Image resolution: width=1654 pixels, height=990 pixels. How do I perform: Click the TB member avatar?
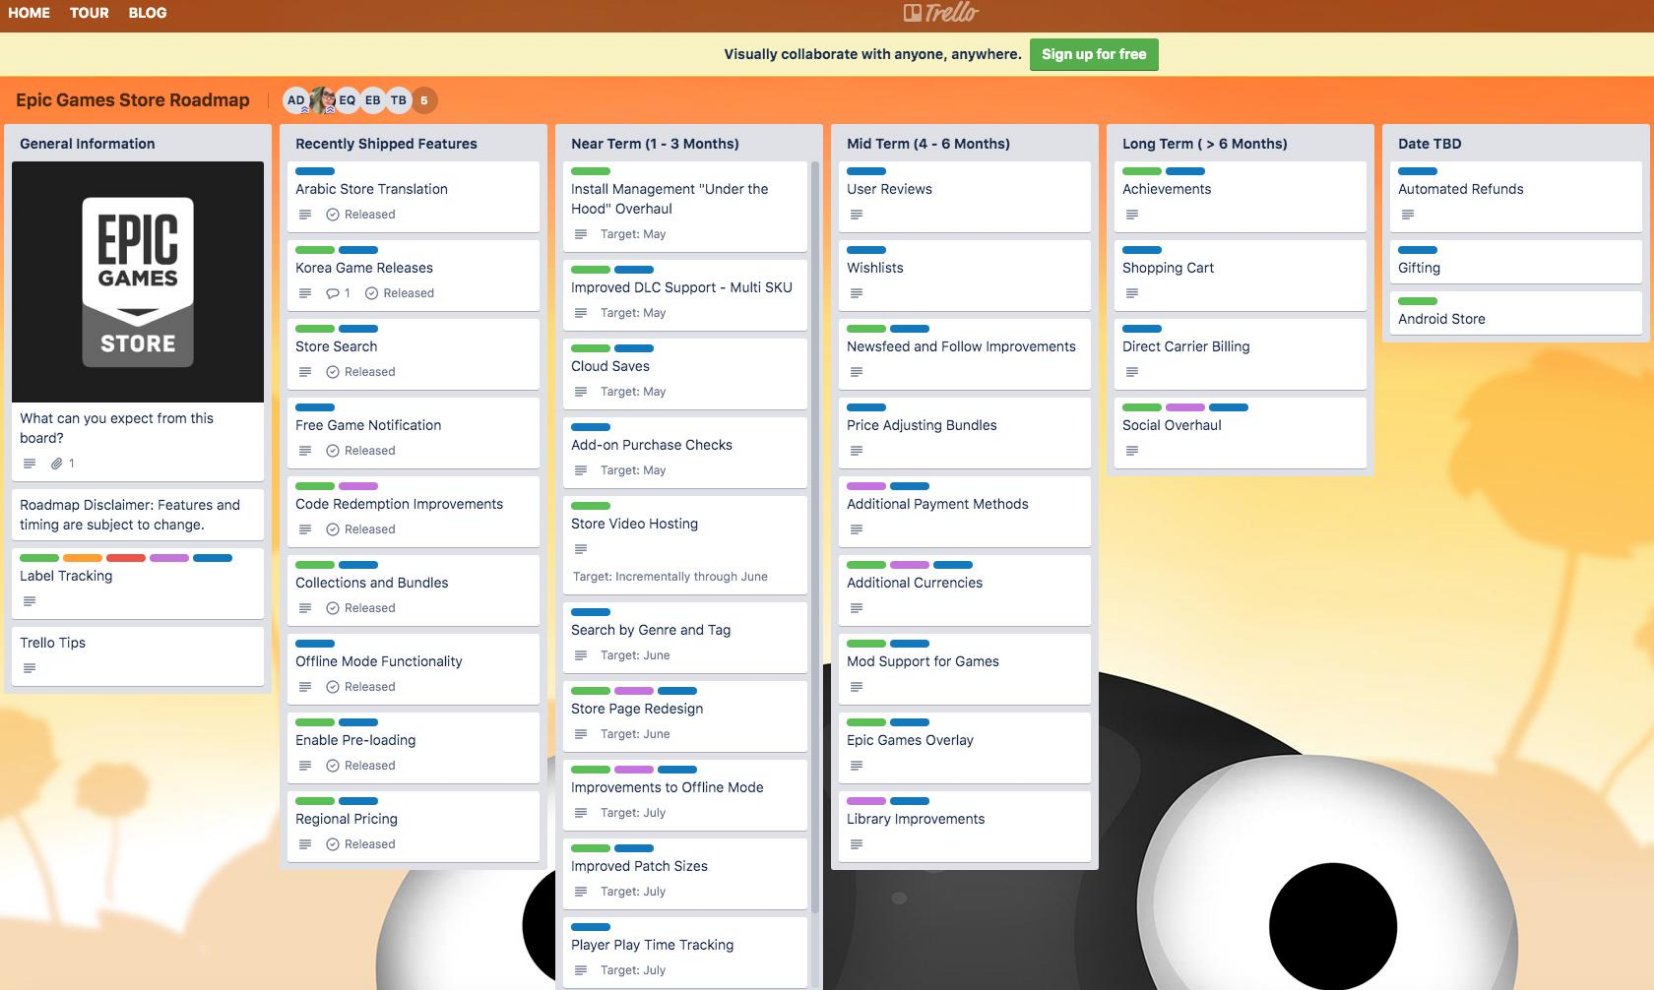pyautogui.click(x=399, y=100)
